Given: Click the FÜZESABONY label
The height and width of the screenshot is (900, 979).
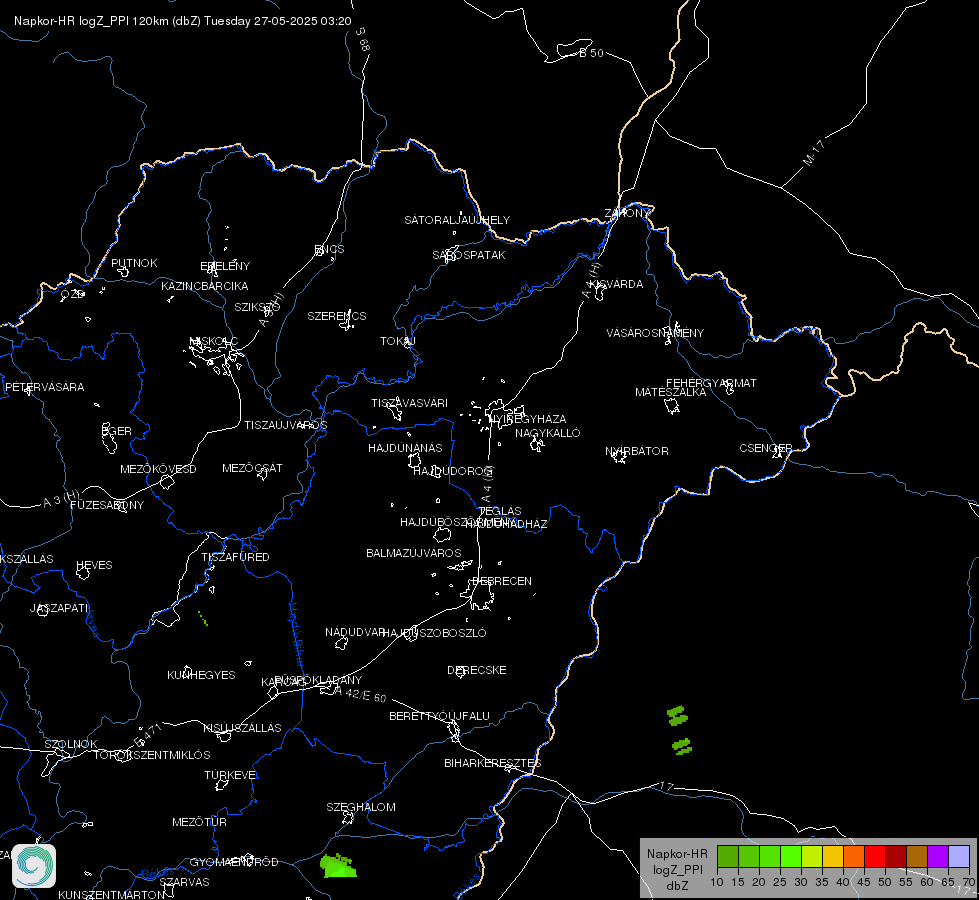Looking at the screenshot, I should pyautogui.click(x=107, y=505).
